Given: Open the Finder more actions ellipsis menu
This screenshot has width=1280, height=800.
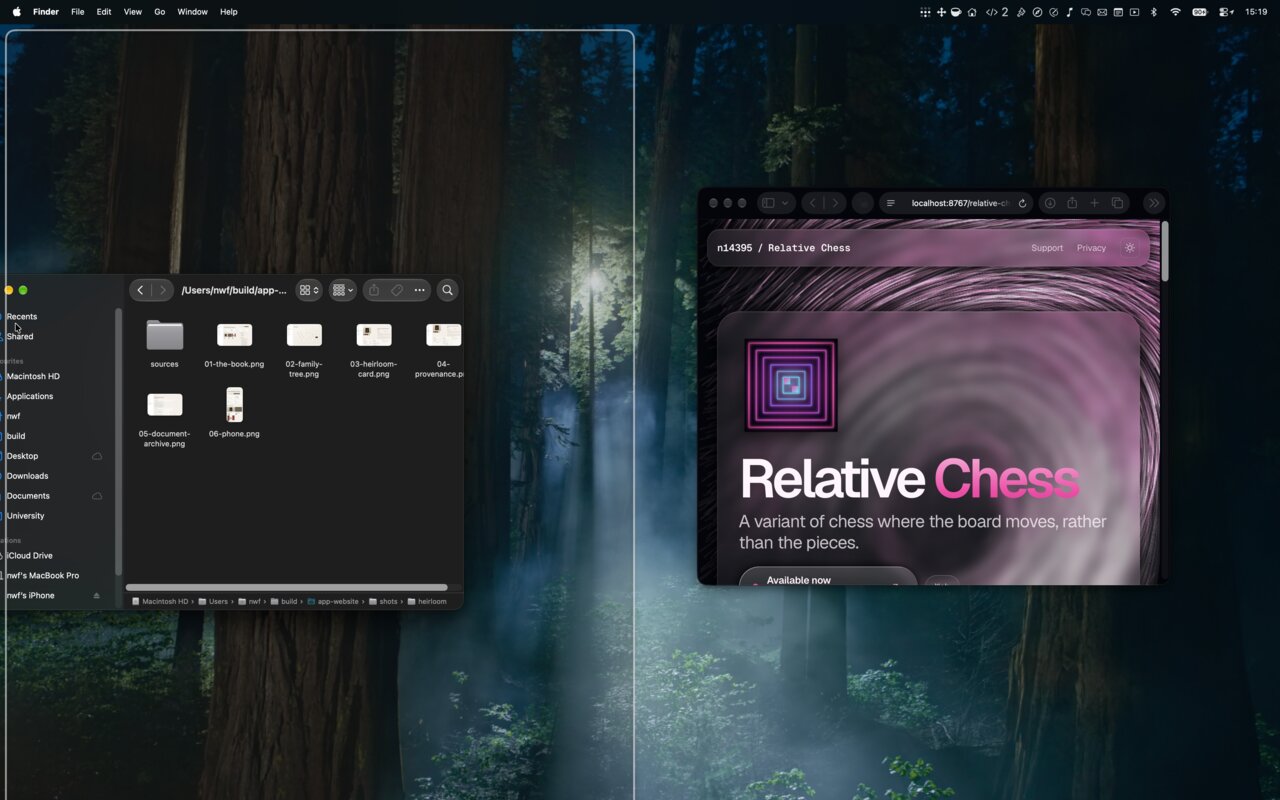Looking at the screenshot, I should (420, 290).
